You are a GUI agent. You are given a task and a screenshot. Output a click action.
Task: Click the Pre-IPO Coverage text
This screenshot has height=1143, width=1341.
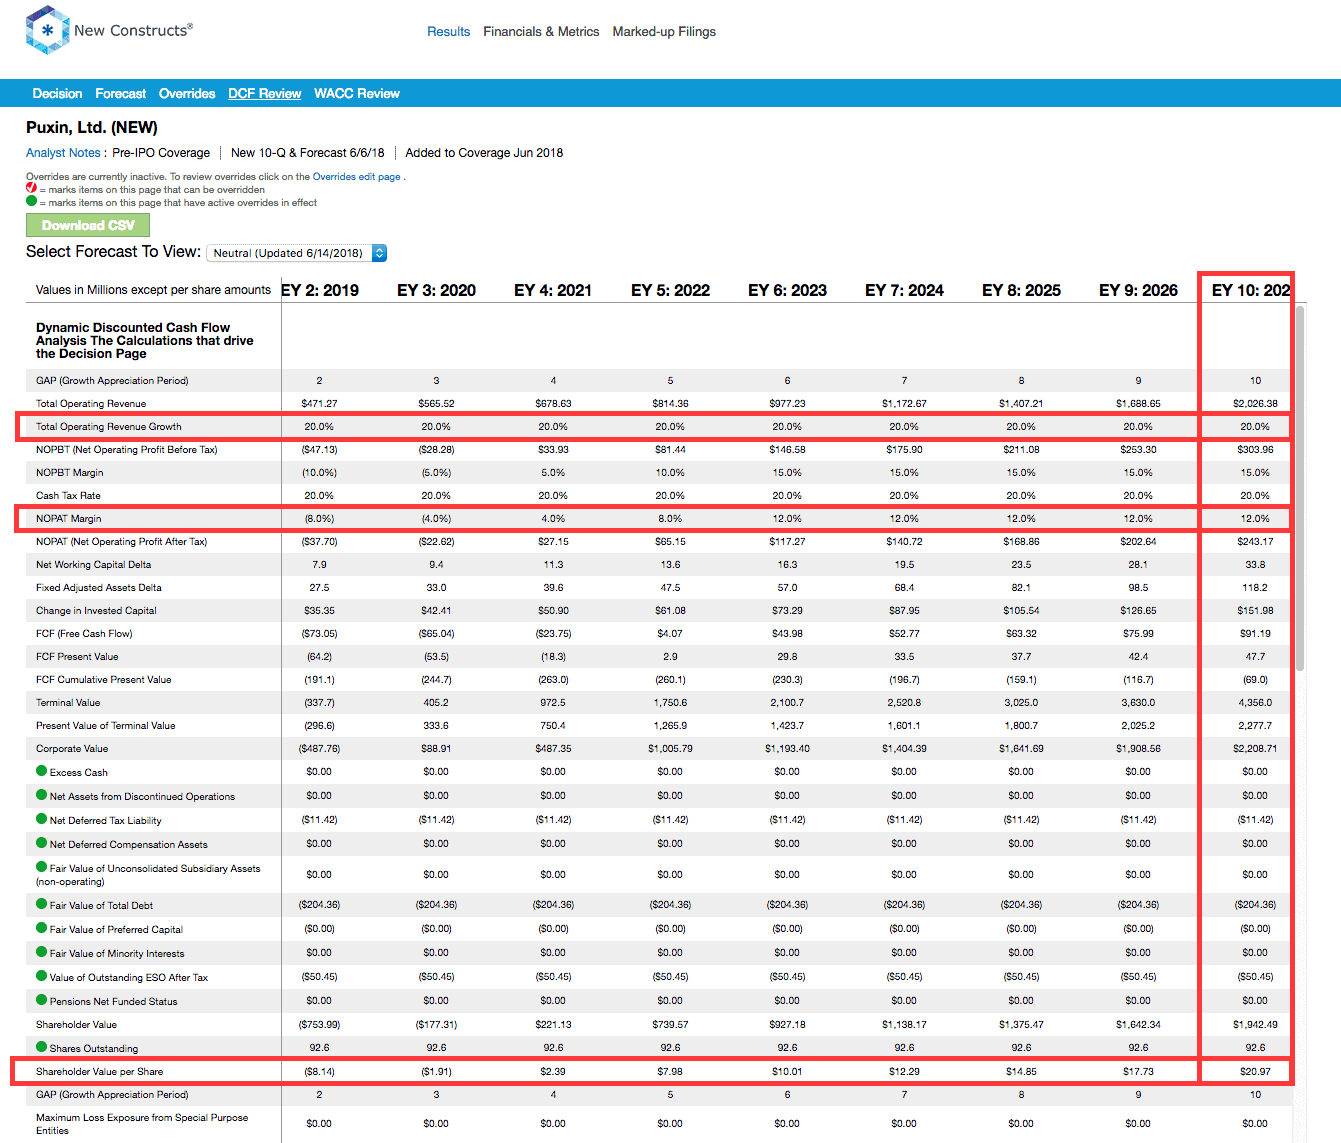(x=161, y=153)
